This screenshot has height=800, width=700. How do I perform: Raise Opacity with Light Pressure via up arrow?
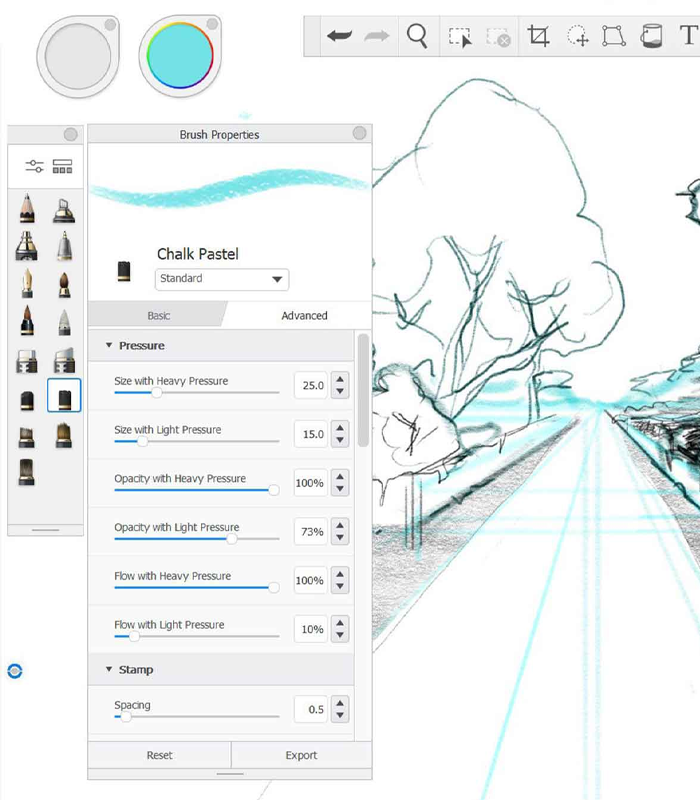click(340, 525)
